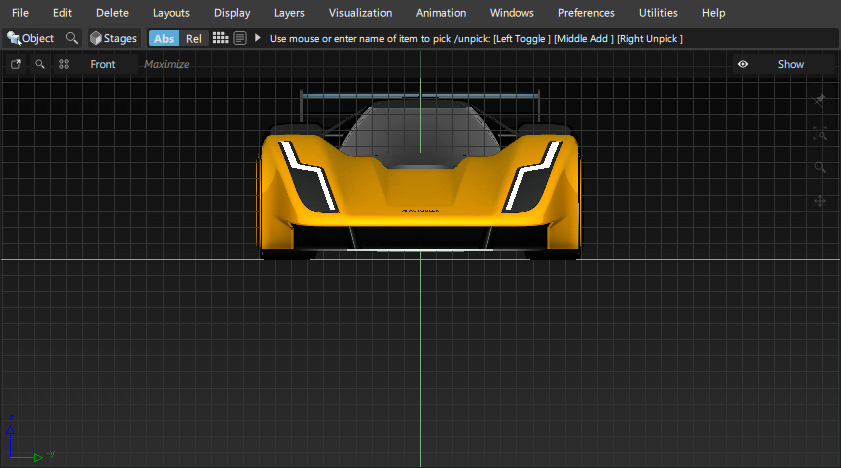Image resolution: width=841 pixels, height=468 pixels.
Task: Click the look-at zoom-to-fit viewport icon
Action: pos(820,133)
